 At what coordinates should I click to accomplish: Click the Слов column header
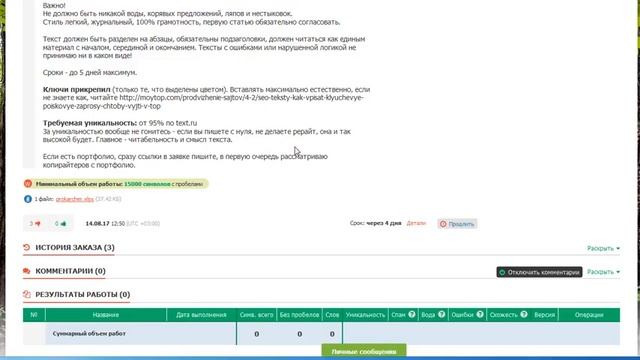pos(332,315)
